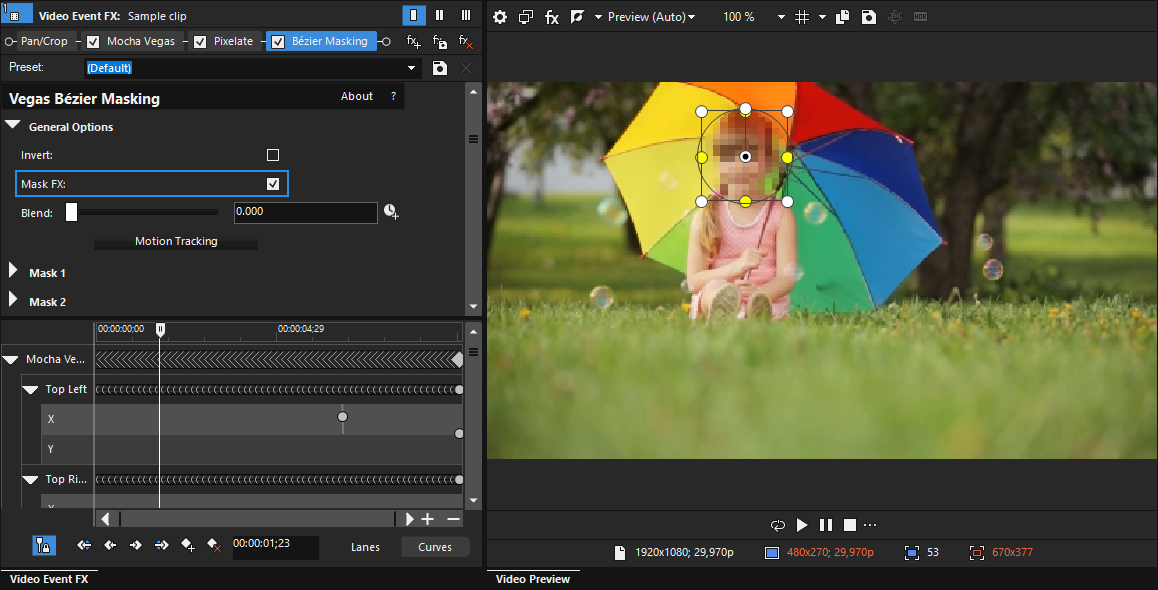Switch to the Video Preview tab
Viewport: 1158px width, 590px height.
point(533,579)
